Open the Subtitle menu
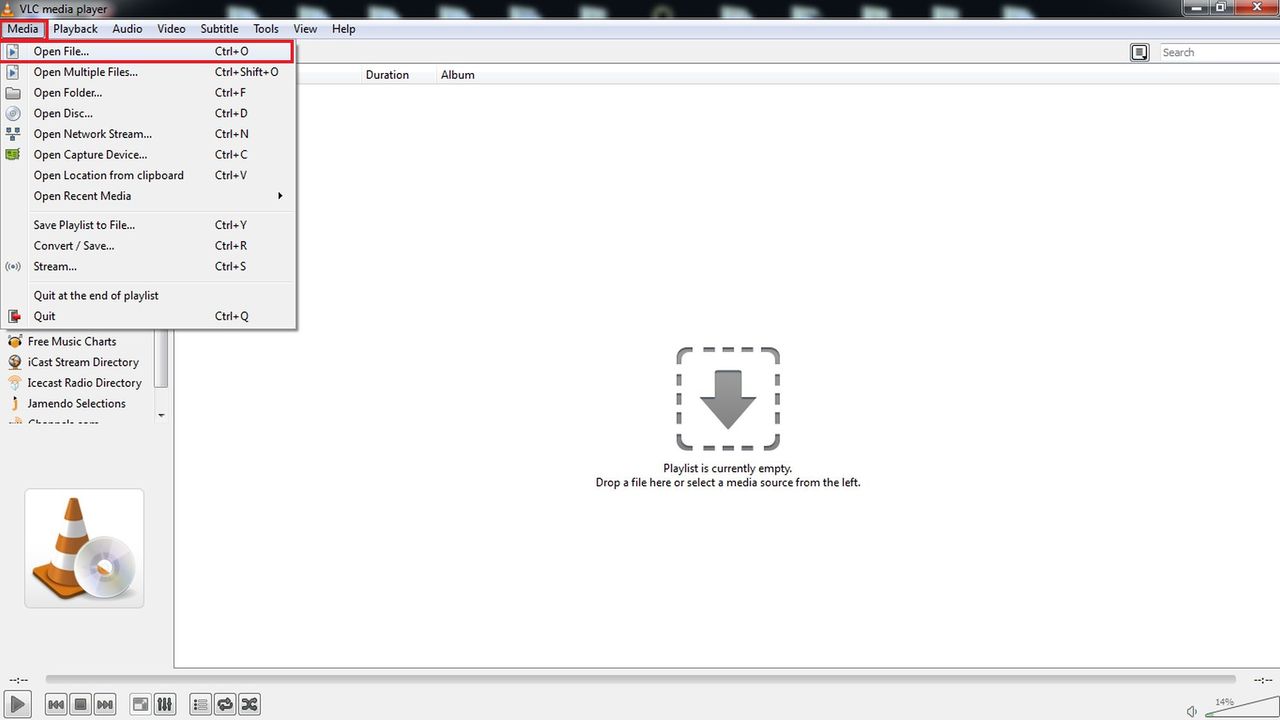Image resolution: width=1280 pixels, height=720 pixels. pyautogui.click(x=219, y=29)
